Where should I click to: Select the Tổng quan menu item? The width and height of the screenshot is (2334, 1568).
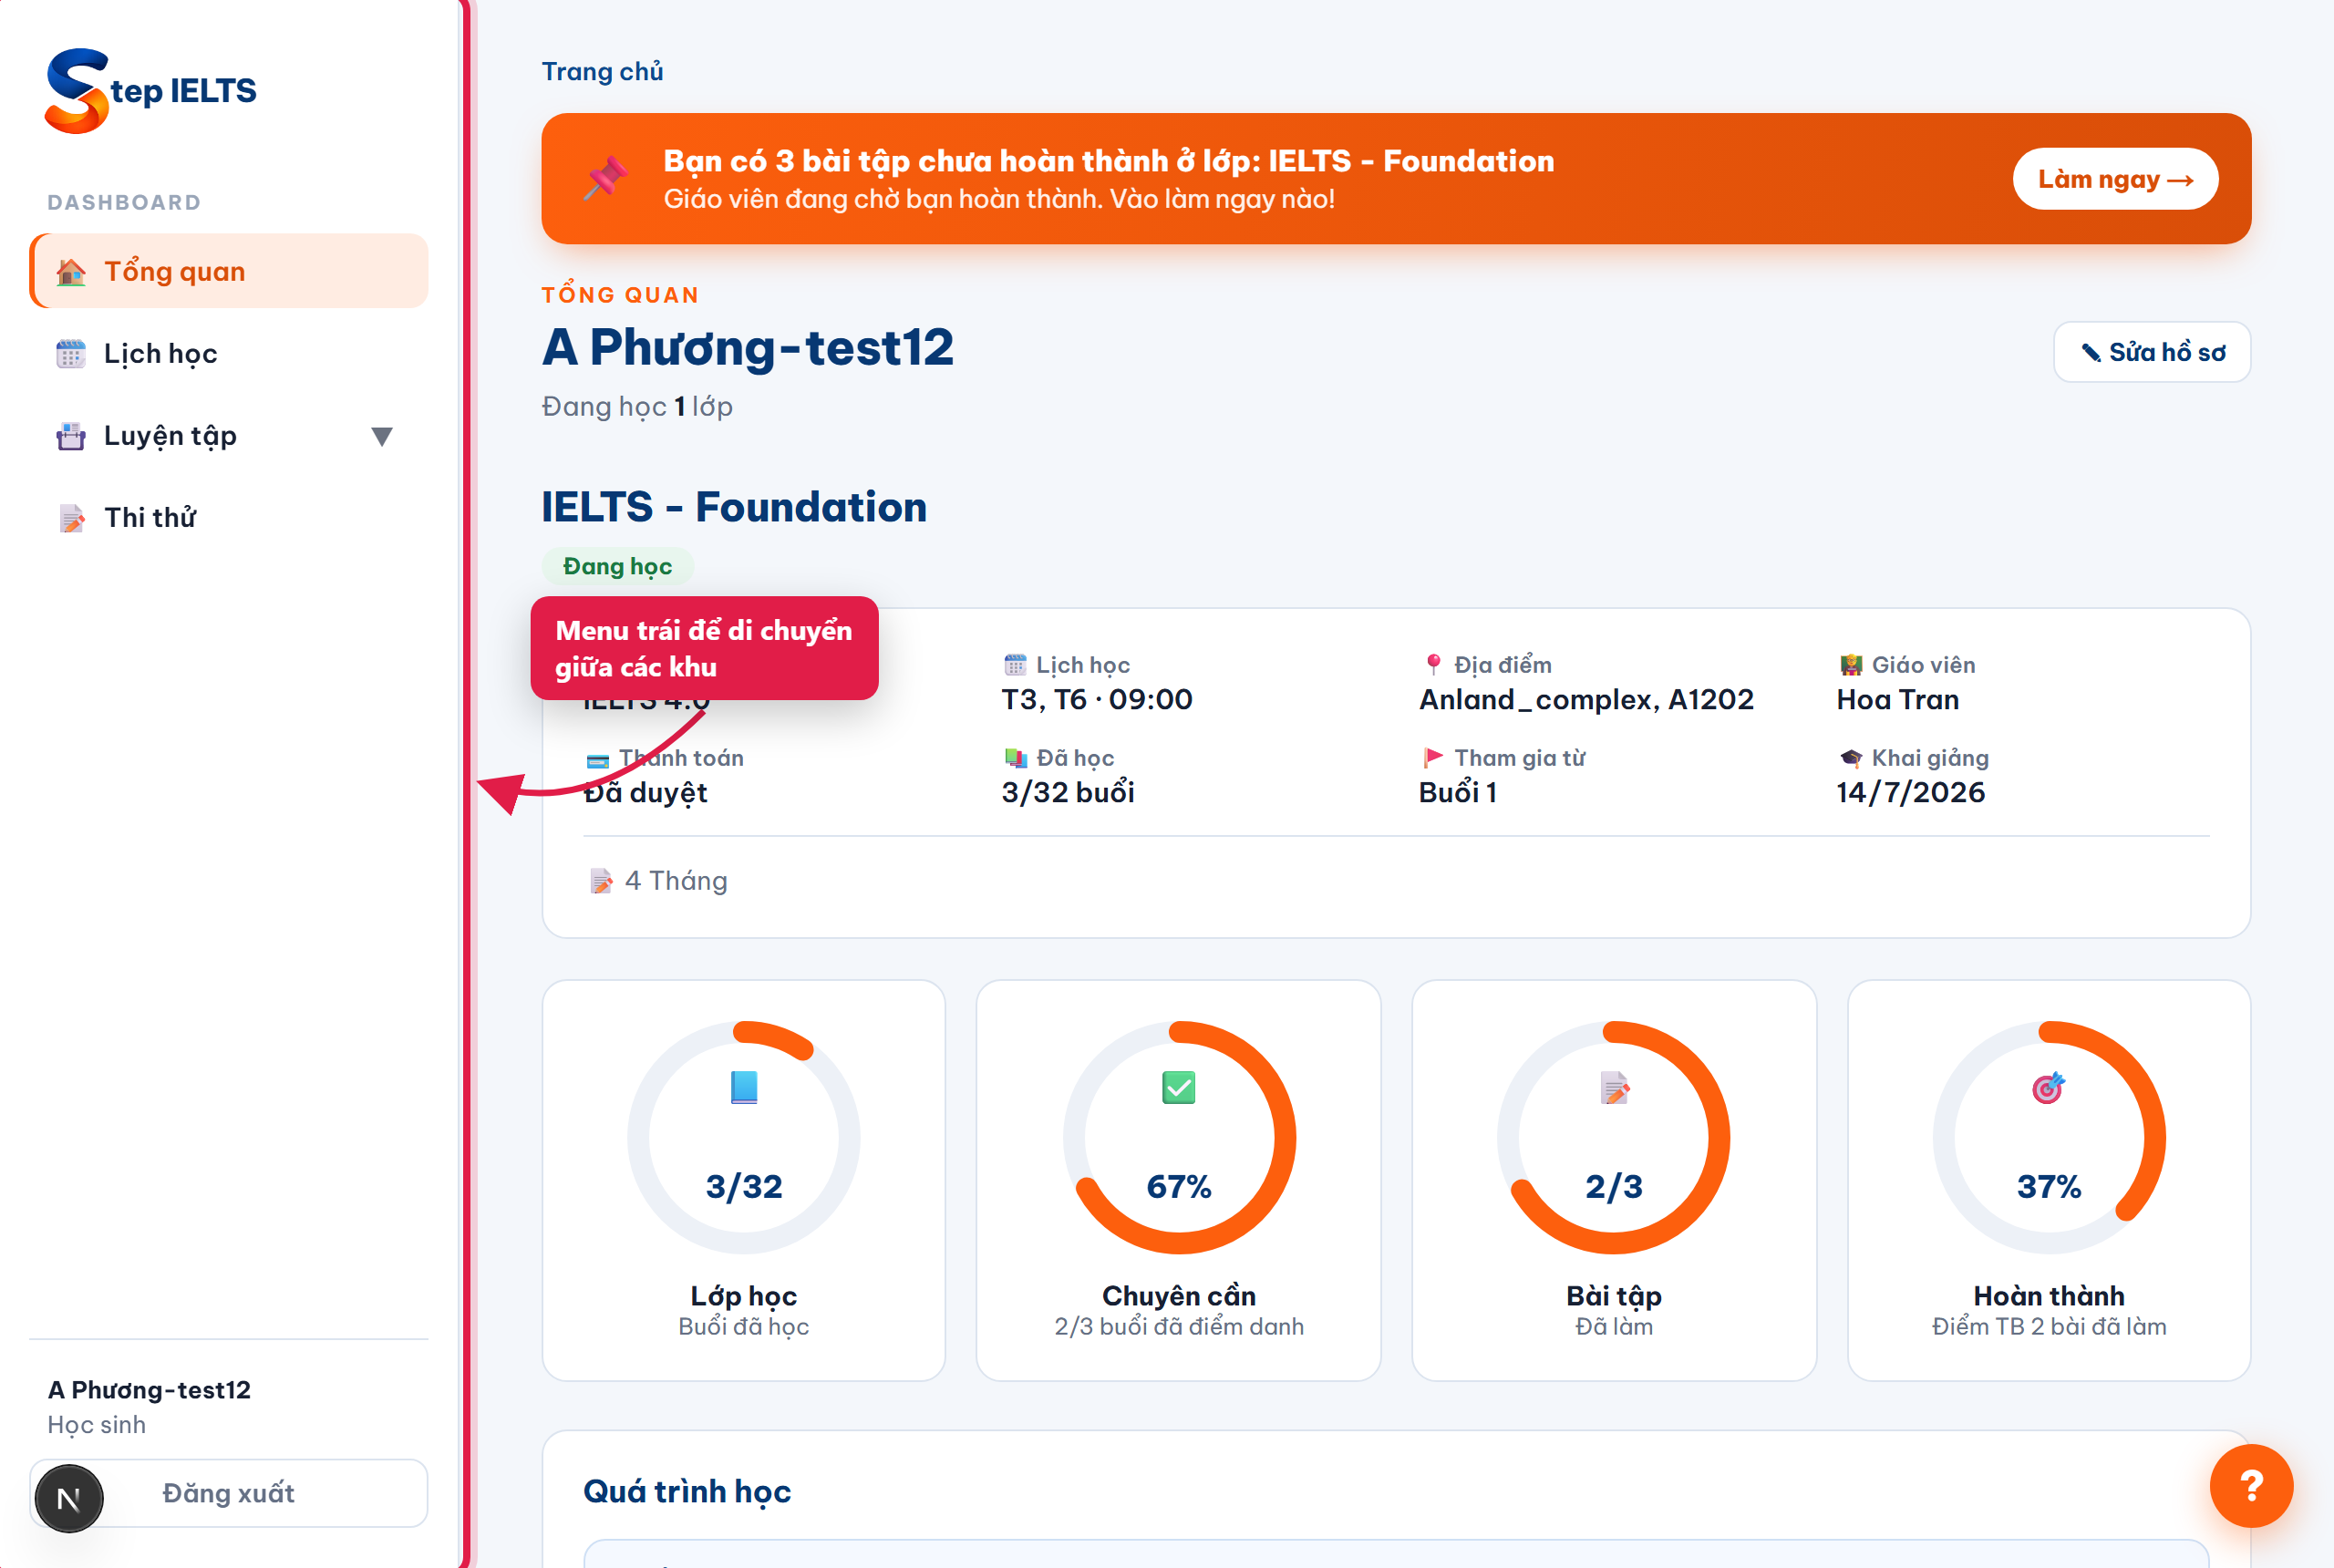[x=229, y=272]
